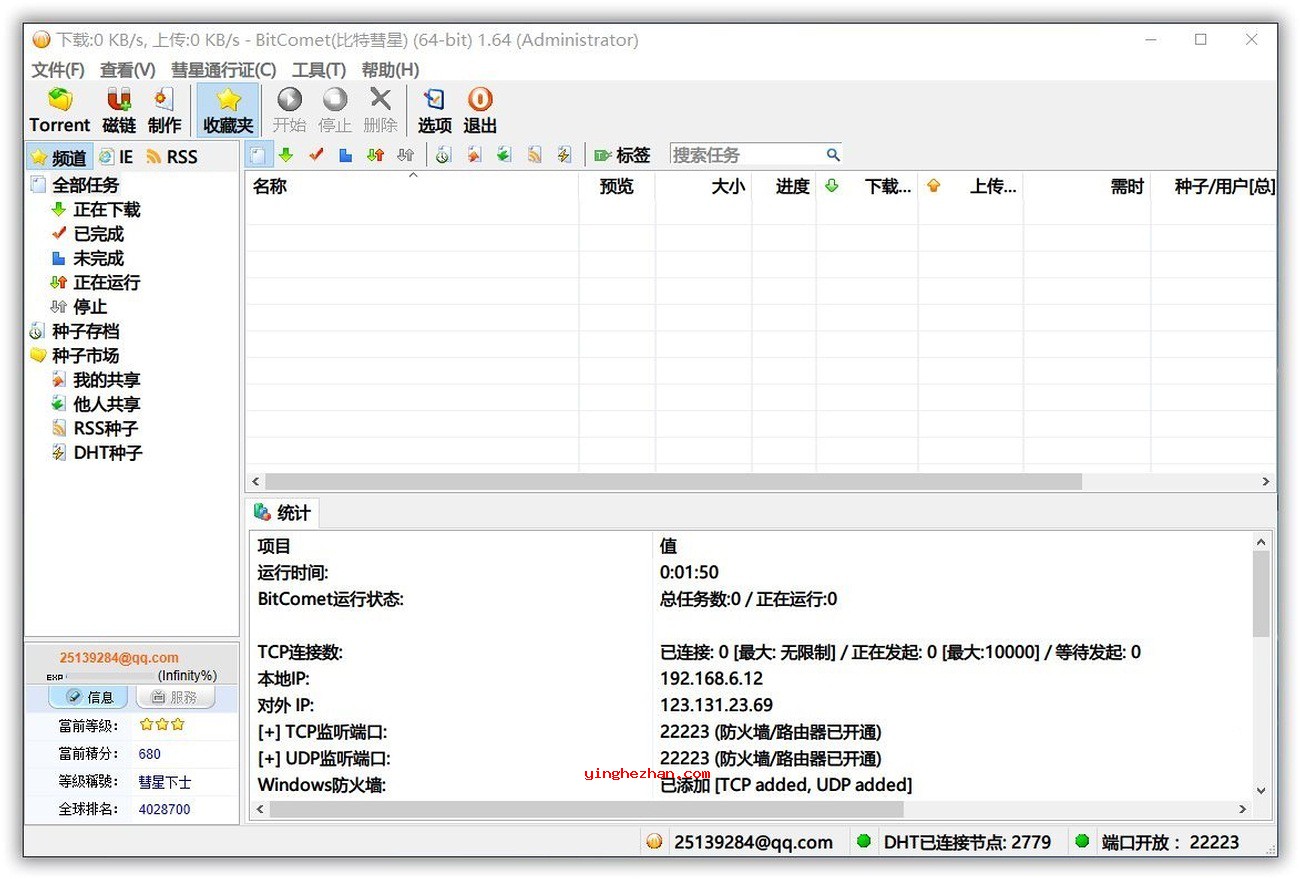Click the 停止 stop toolbar button
1300x879 pixels.
coord(335,110)
